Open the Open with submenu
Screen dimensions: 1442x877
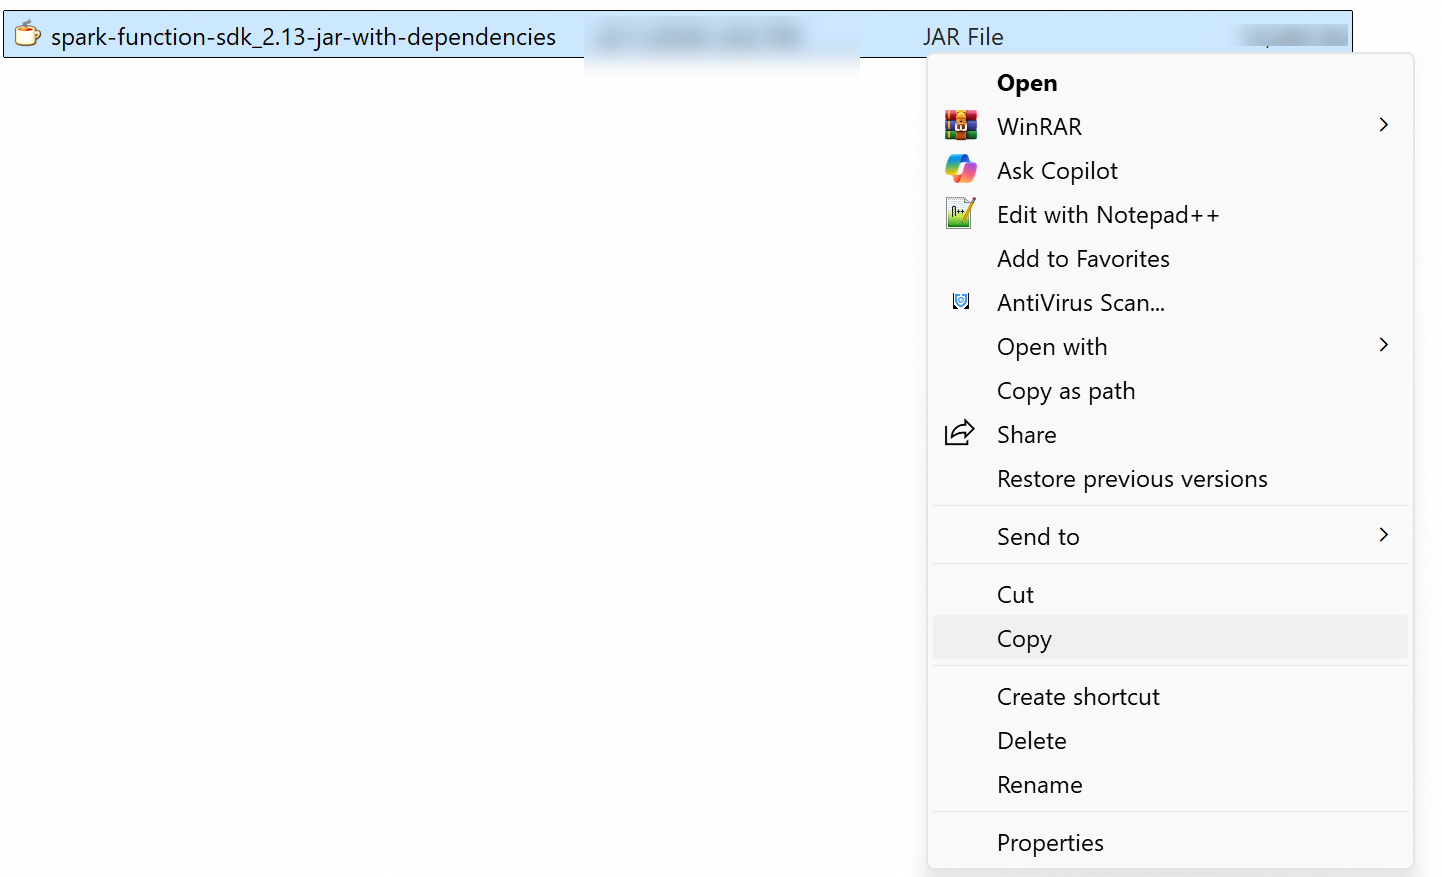click(x=1170, y=347)
